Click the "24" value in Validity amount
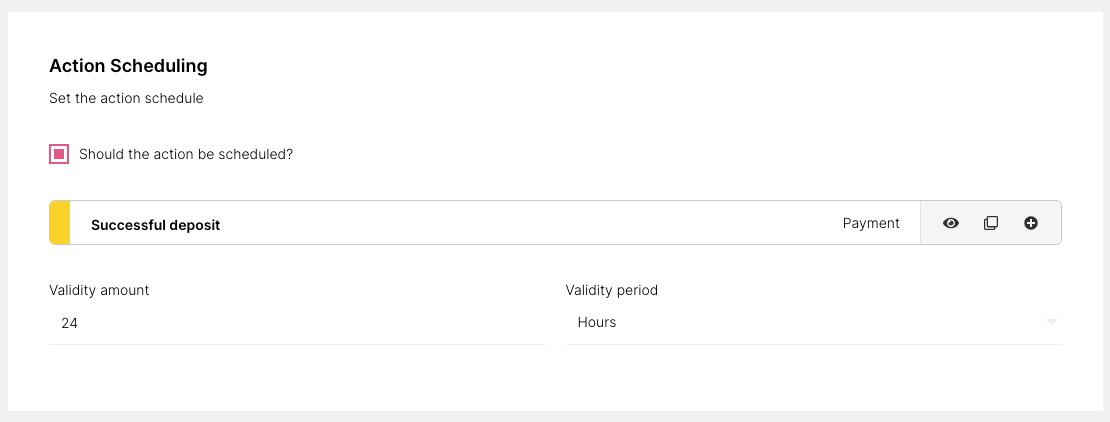1110x422 pixels. tap(70, 324)
